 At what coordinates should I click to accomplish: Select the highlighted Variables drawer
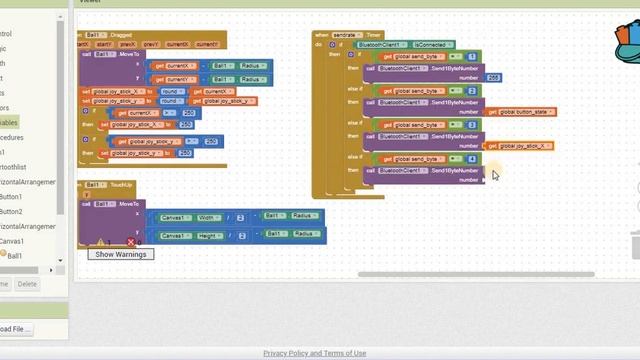[x=9, y=122]
